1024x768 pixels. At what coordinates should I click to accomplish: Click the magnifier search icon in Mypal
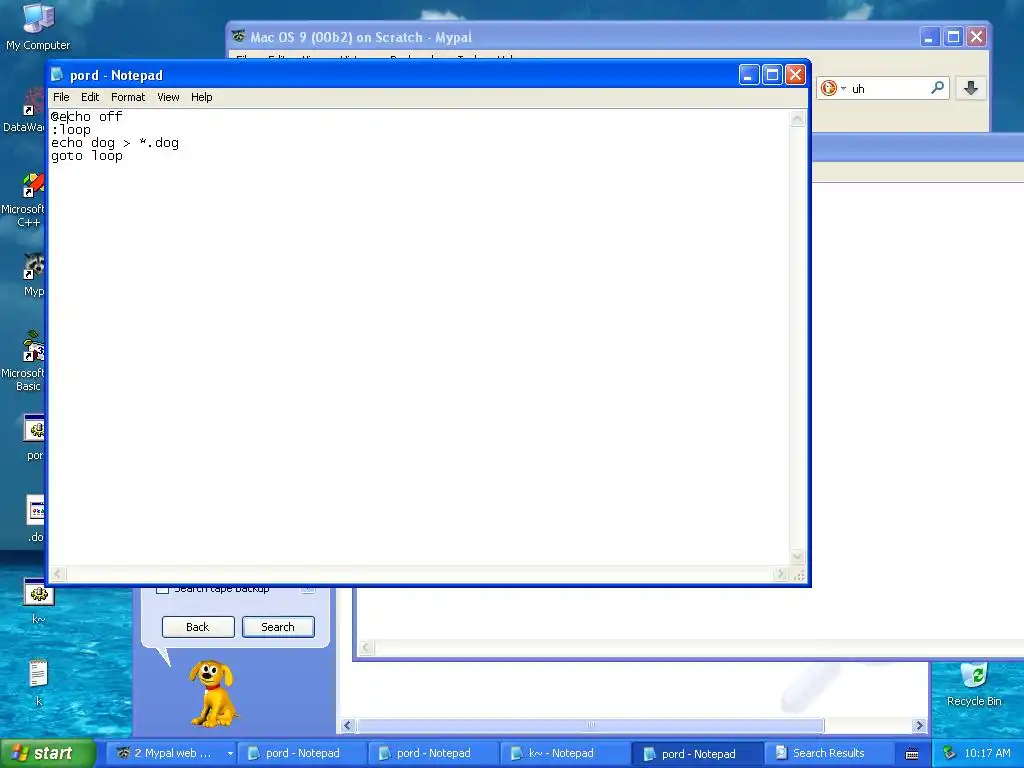937,88
